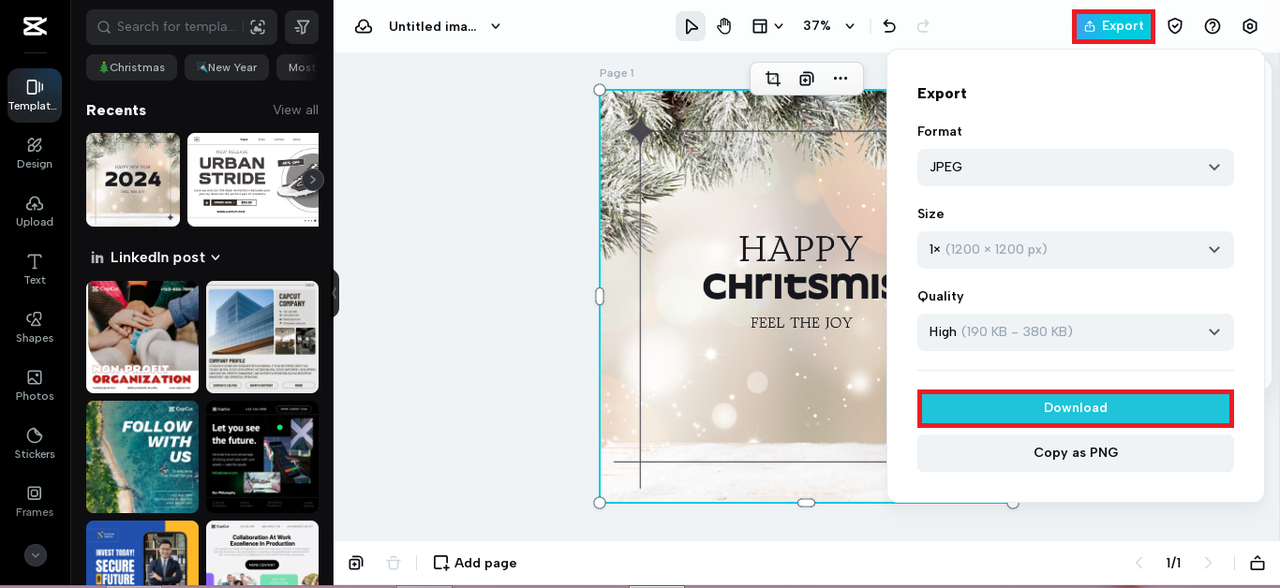Viewport: 1280px width, 588px height.
Task: Click Add page button
Action: (475, 563)
